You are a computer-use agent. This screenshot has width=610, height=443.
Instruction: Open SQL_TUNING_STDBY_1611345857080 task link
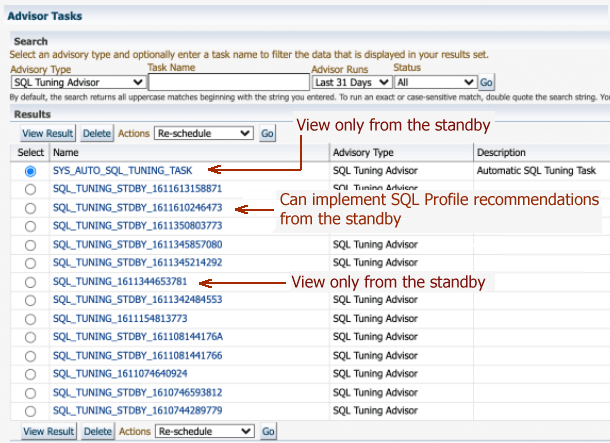[137, 244]
